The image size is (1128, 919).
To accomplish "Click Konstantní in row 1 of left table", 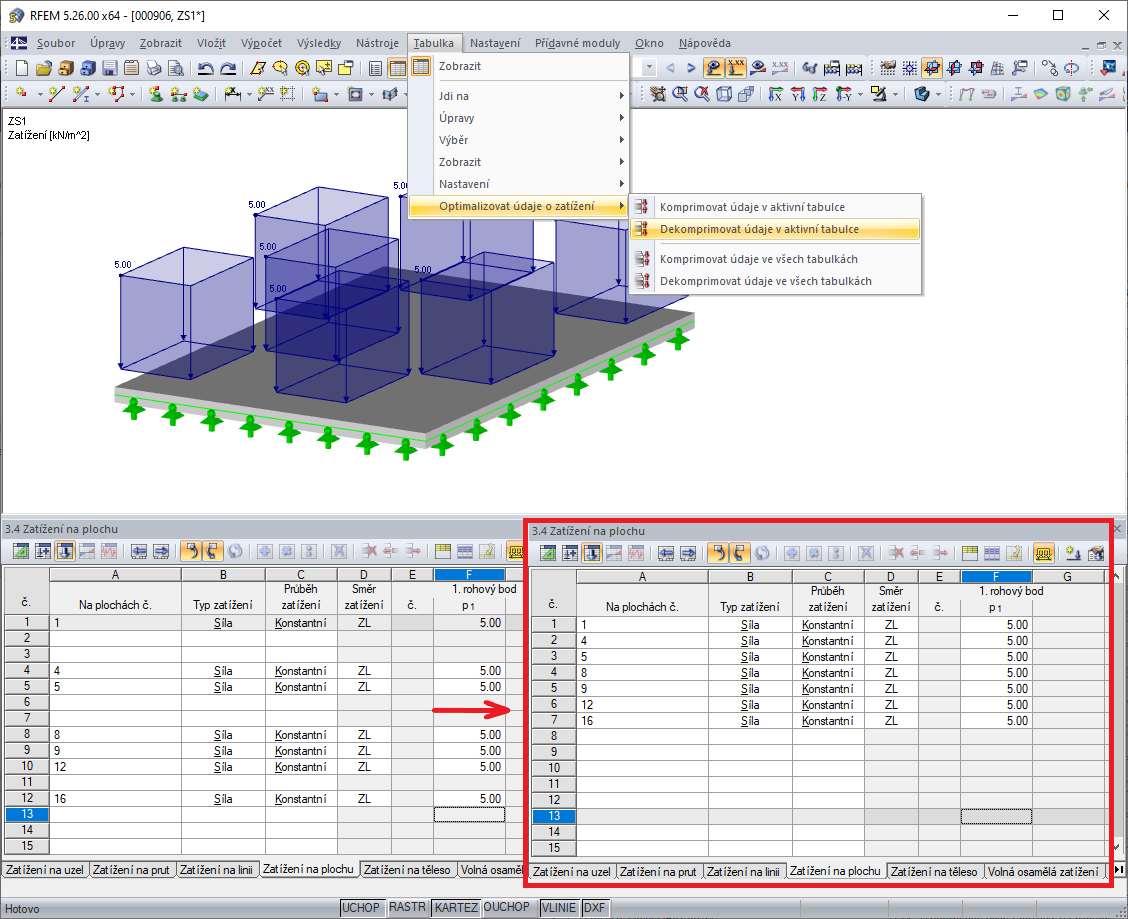I will 301,623.
